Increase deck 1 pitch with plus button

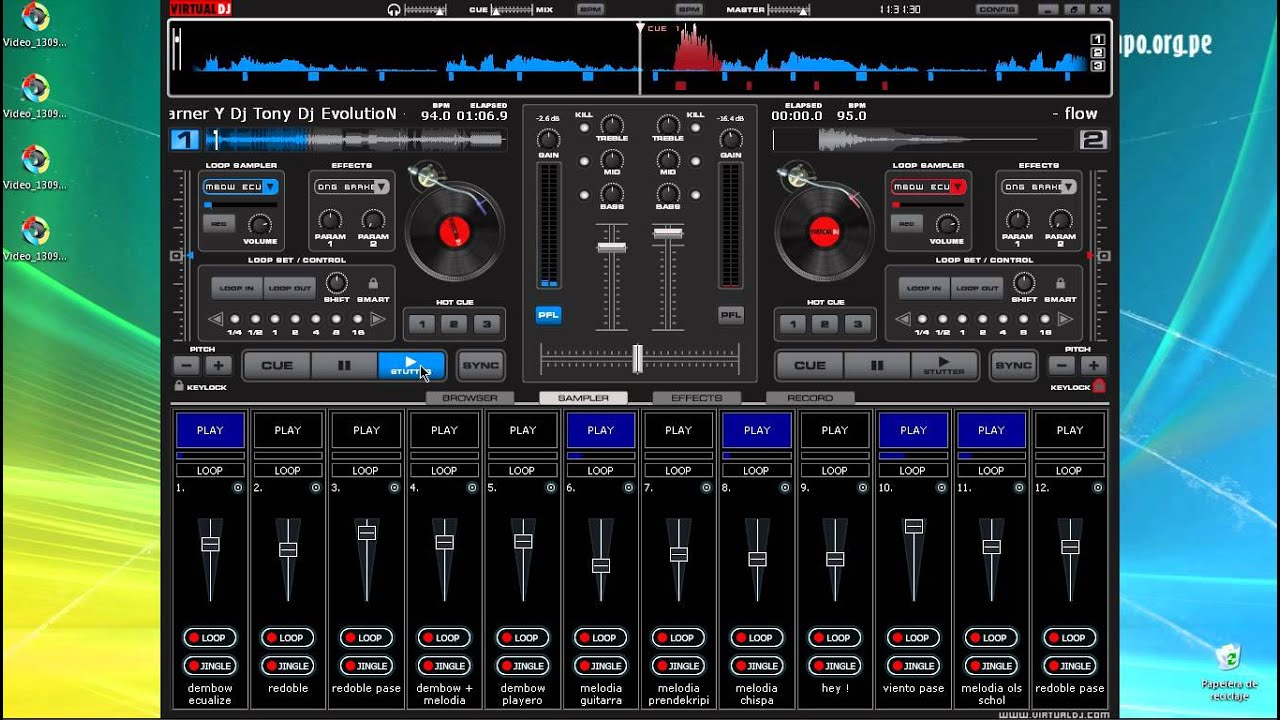(219, 366)
